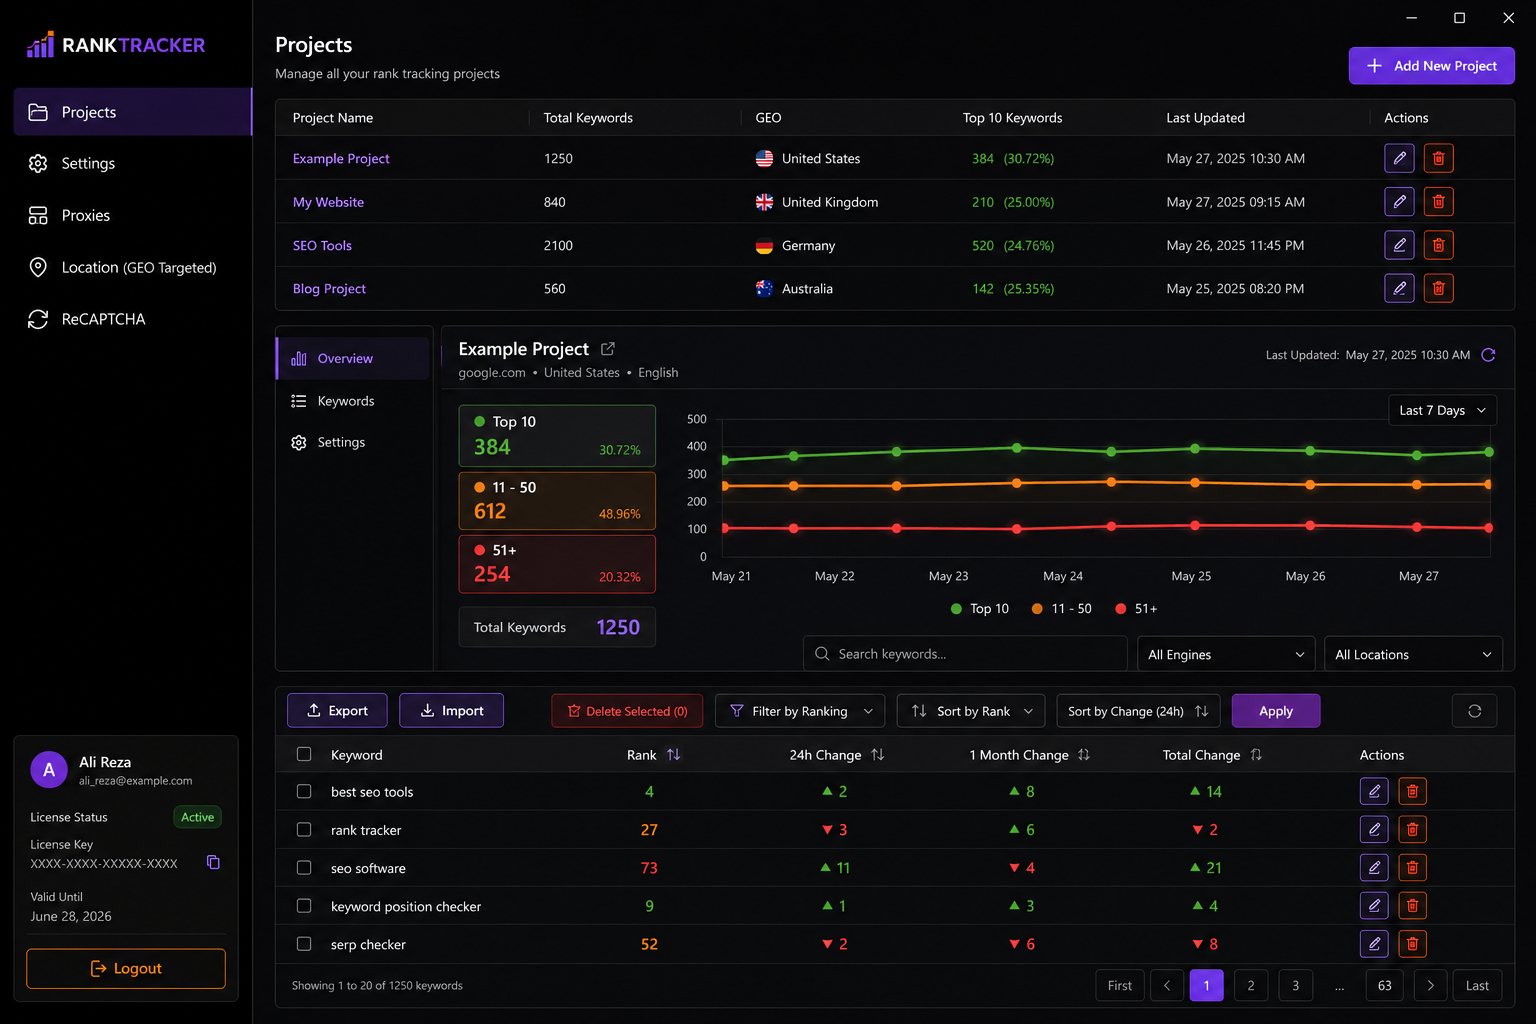Check the 'best seo tools' row checkbox
Image resolution: width=1536 pixels, height=1024 pixels.
pos(304,791)
